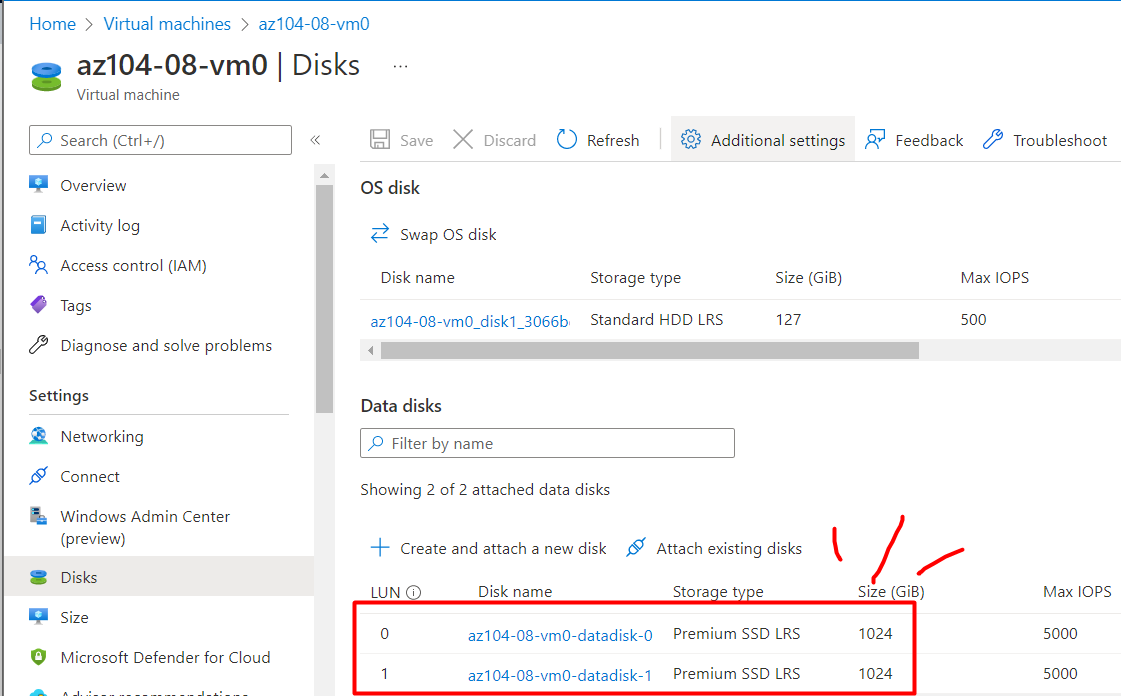Go to Virtual machines breadcrumb
The height and width of the screenshot is (696, 1121).
coord(167,24)
